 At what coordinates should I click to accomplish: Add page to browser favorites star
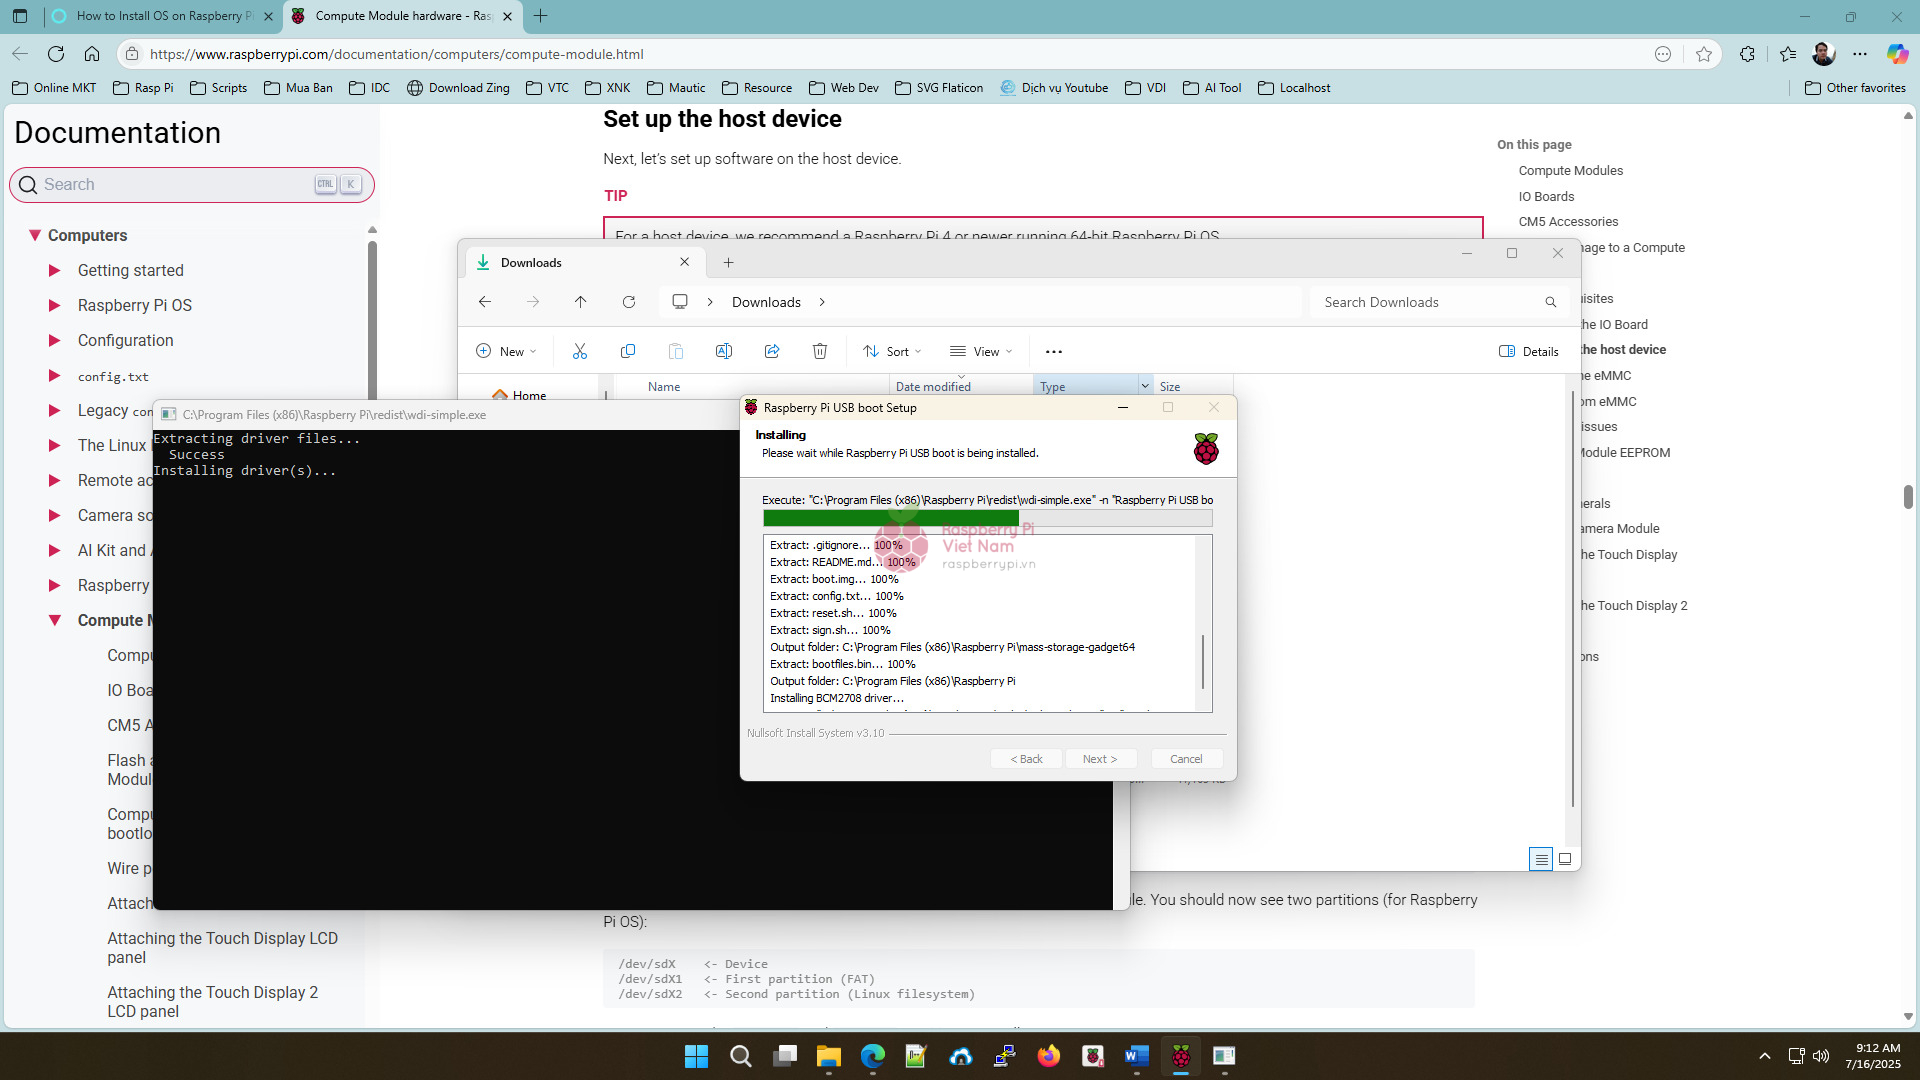click(1704, 54)
